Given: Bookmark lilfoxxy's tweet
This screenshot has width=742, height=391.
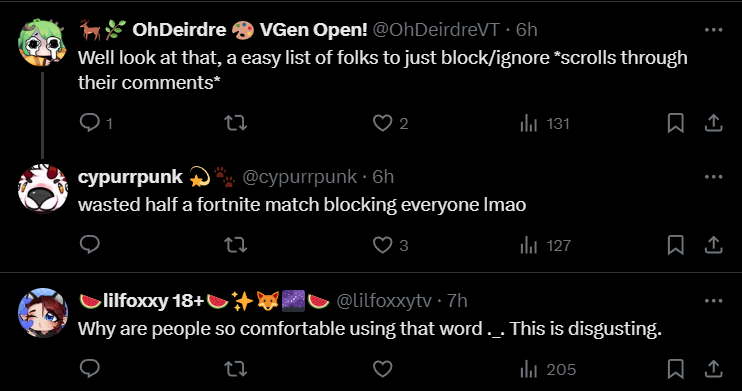Looking at the screenshot, I should [x=675, y=369].
